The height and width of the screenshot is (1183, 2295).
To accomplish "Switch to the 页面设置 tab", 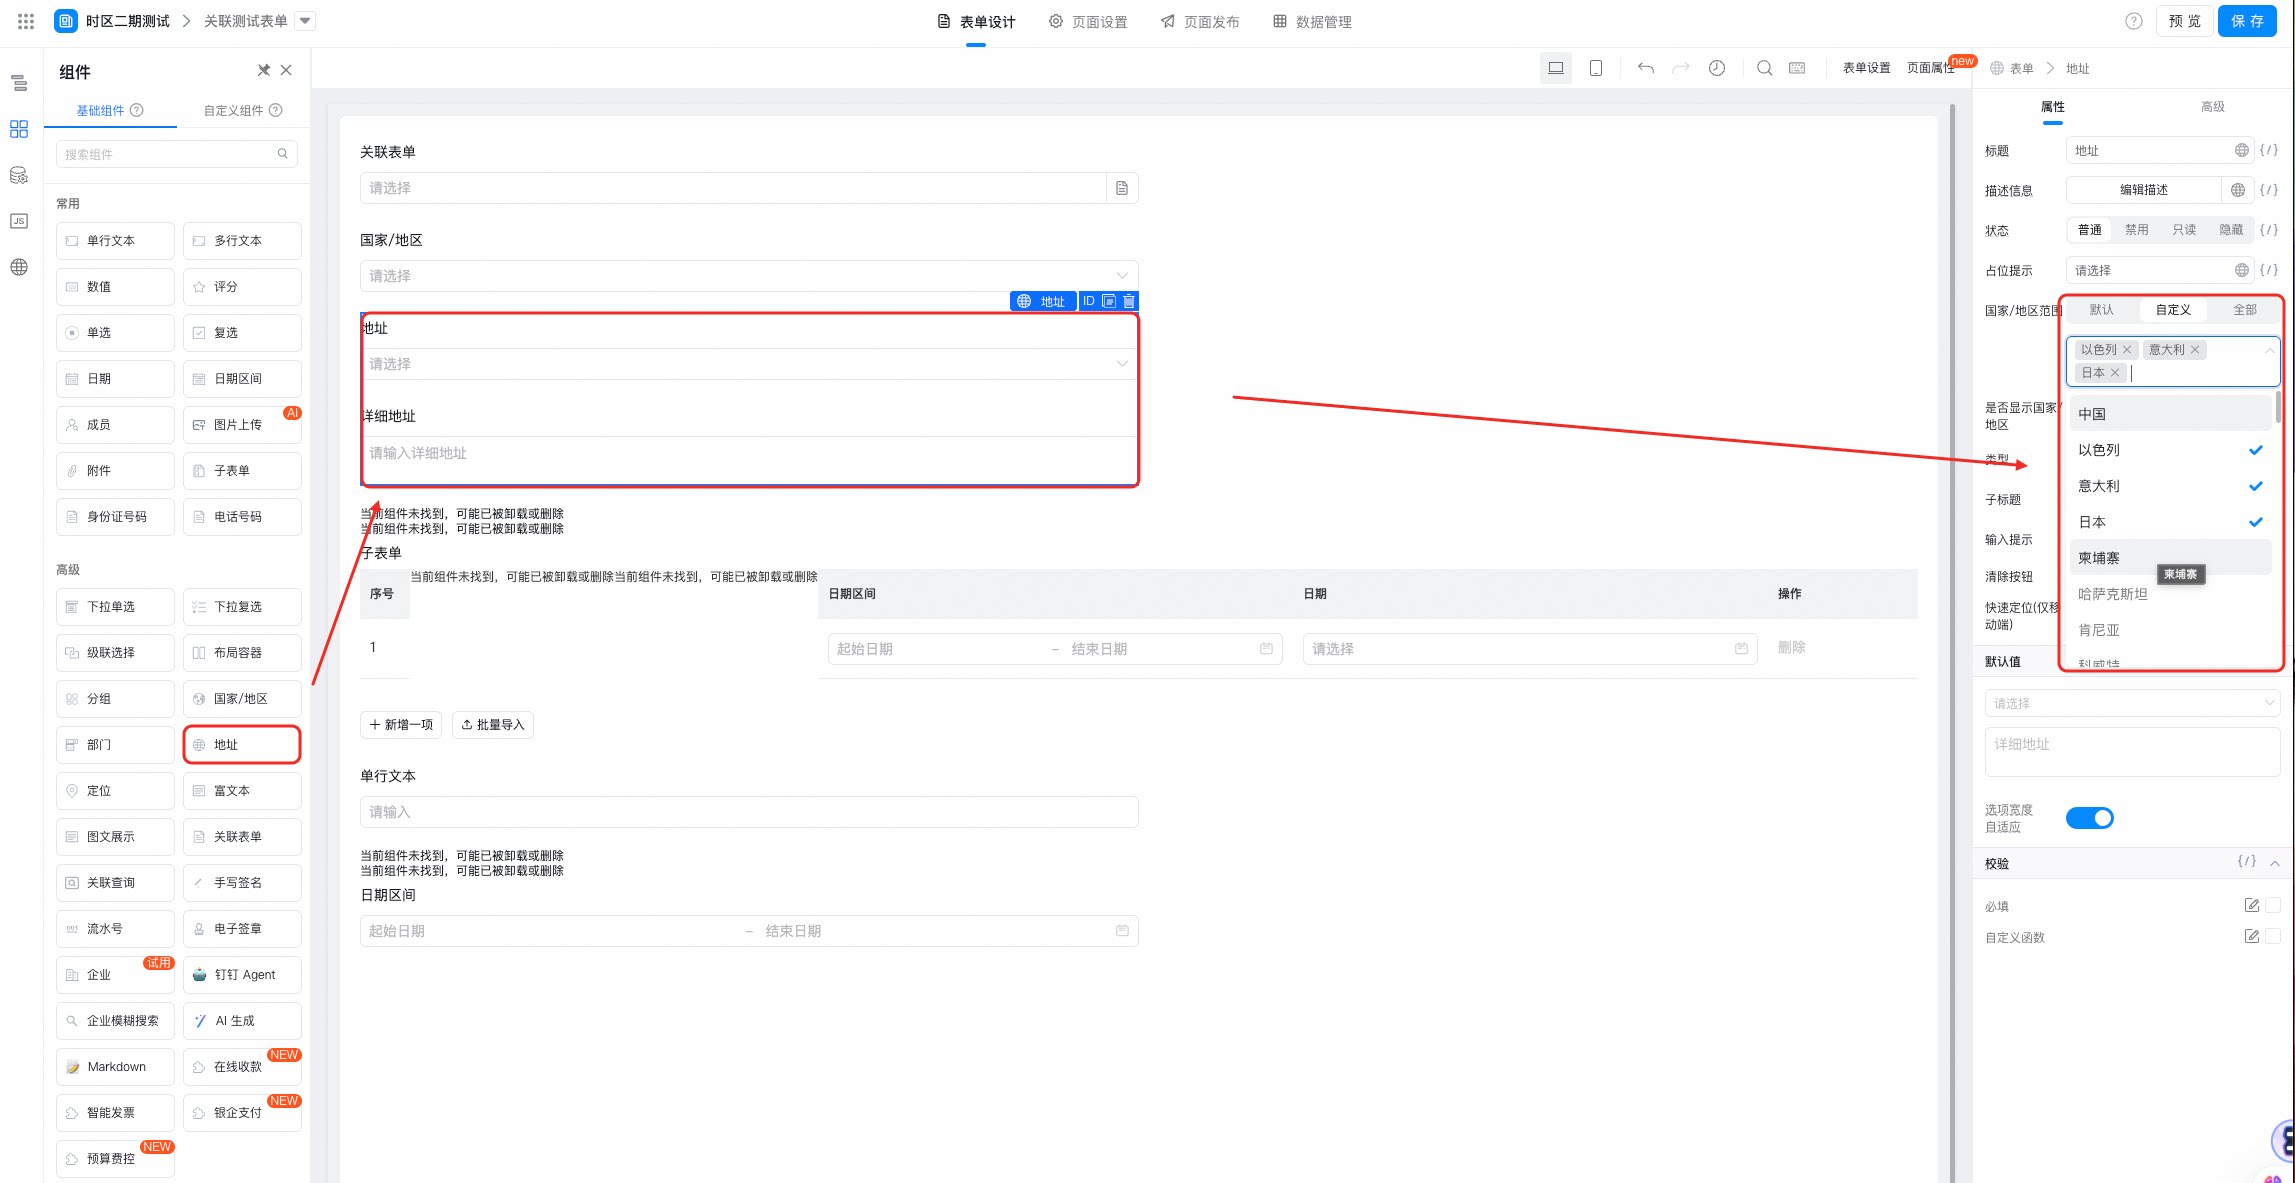I will pos(1088,22).
